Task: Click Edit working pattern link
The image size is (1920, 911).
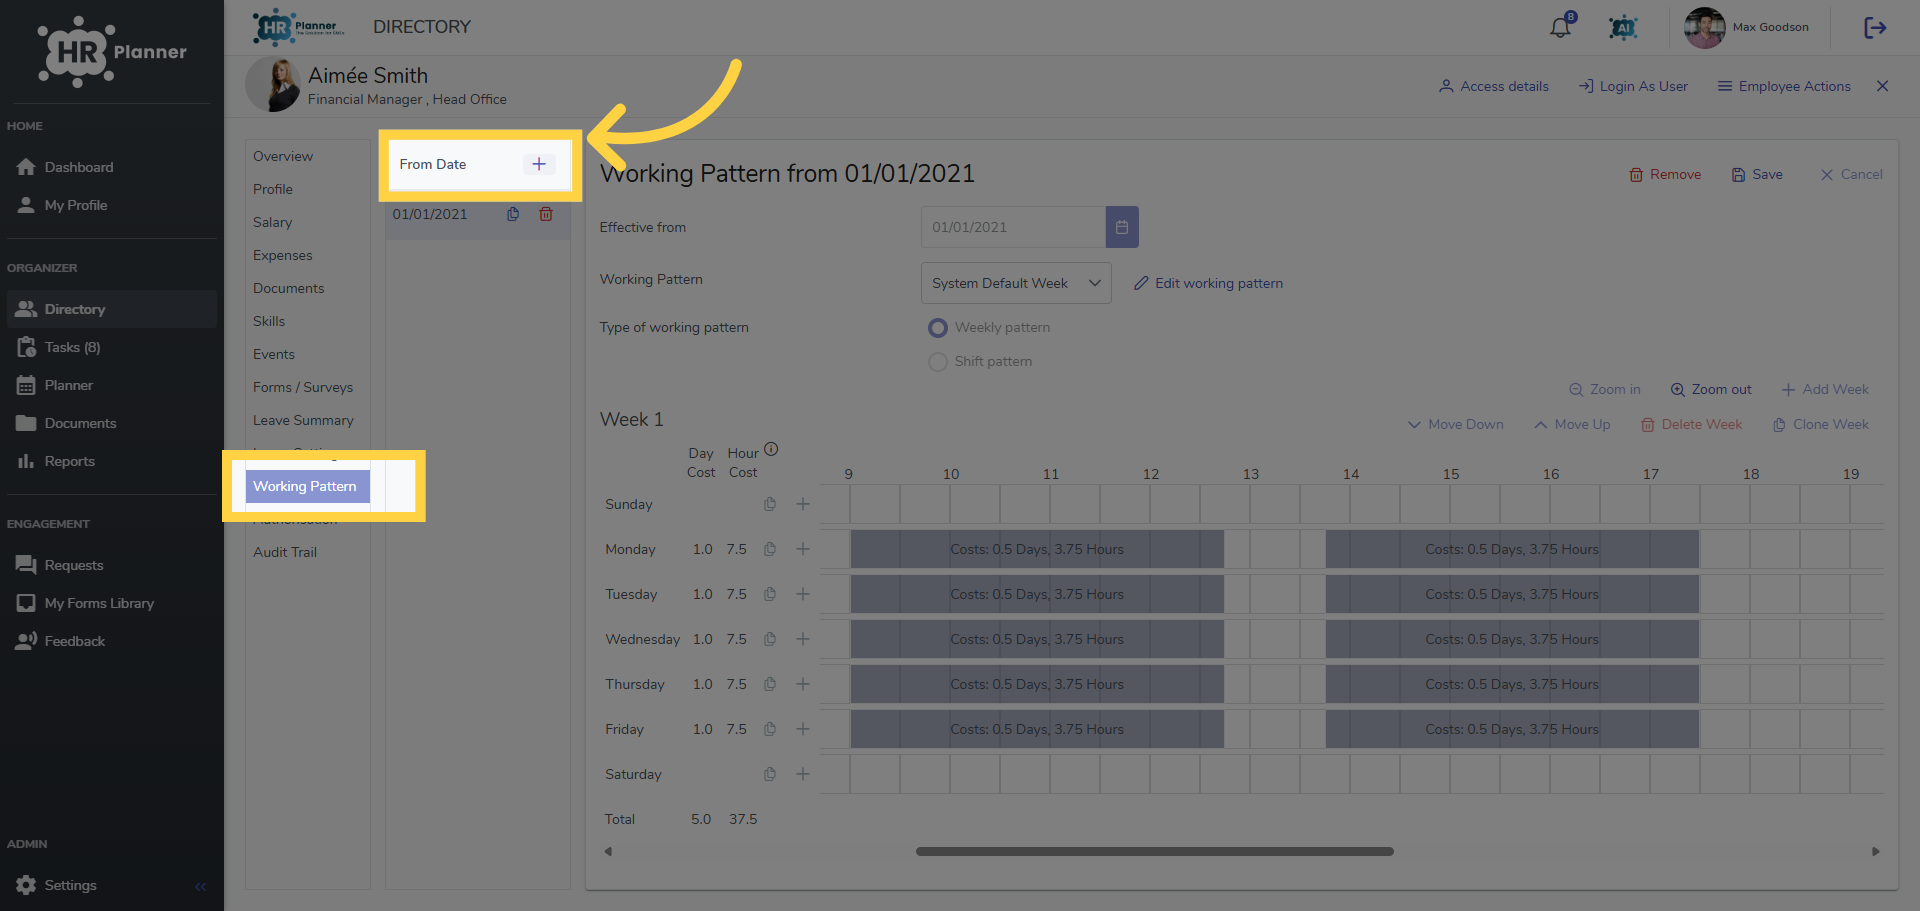Action: [1208, 283]
